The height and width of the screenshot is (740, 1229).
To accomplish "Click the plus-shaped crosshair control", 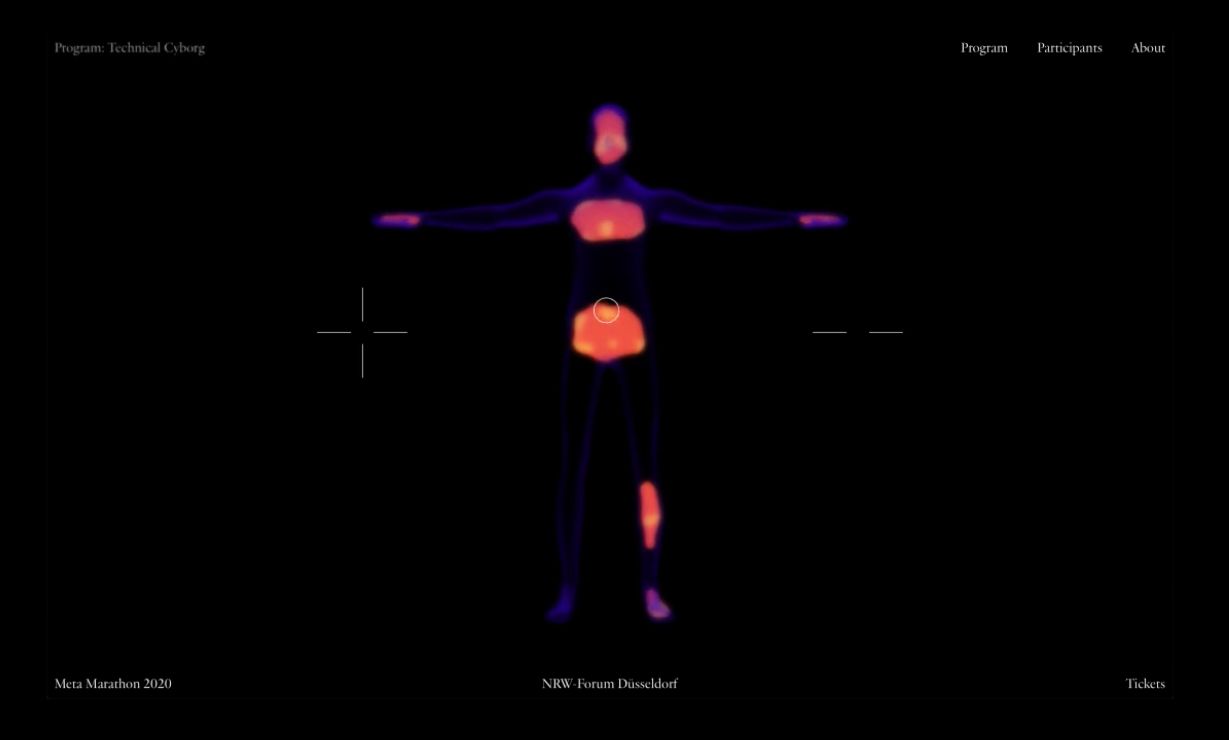I will click(x=362, y=332).
